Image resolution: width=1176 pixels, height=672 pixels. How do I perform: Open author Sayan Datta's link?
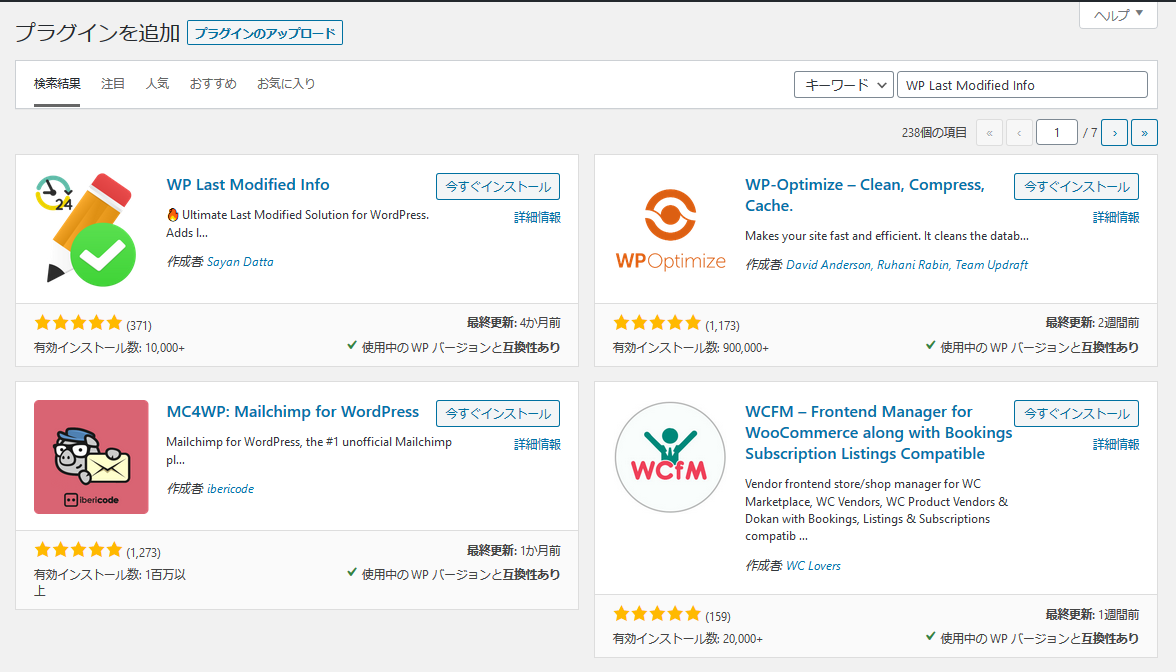click(x=240, y=262)
